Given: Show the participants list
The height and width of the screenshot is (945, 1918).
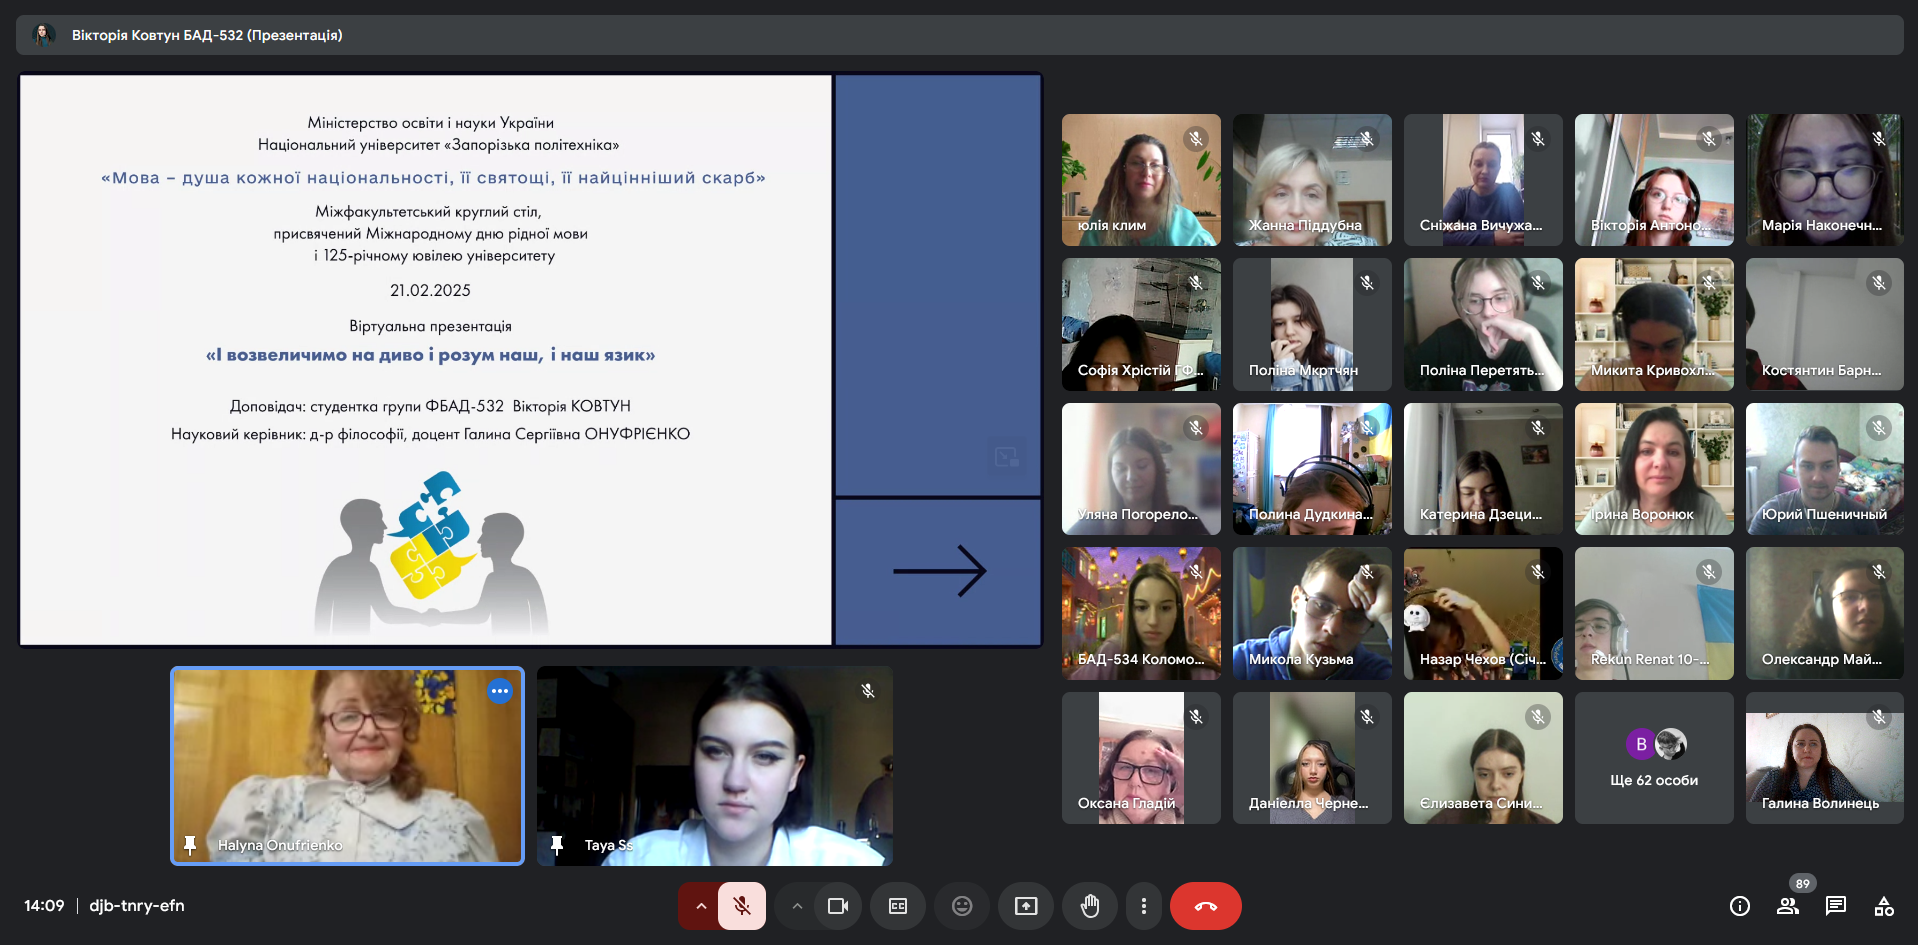Looking at the screenshot, I should point(1788,906).
